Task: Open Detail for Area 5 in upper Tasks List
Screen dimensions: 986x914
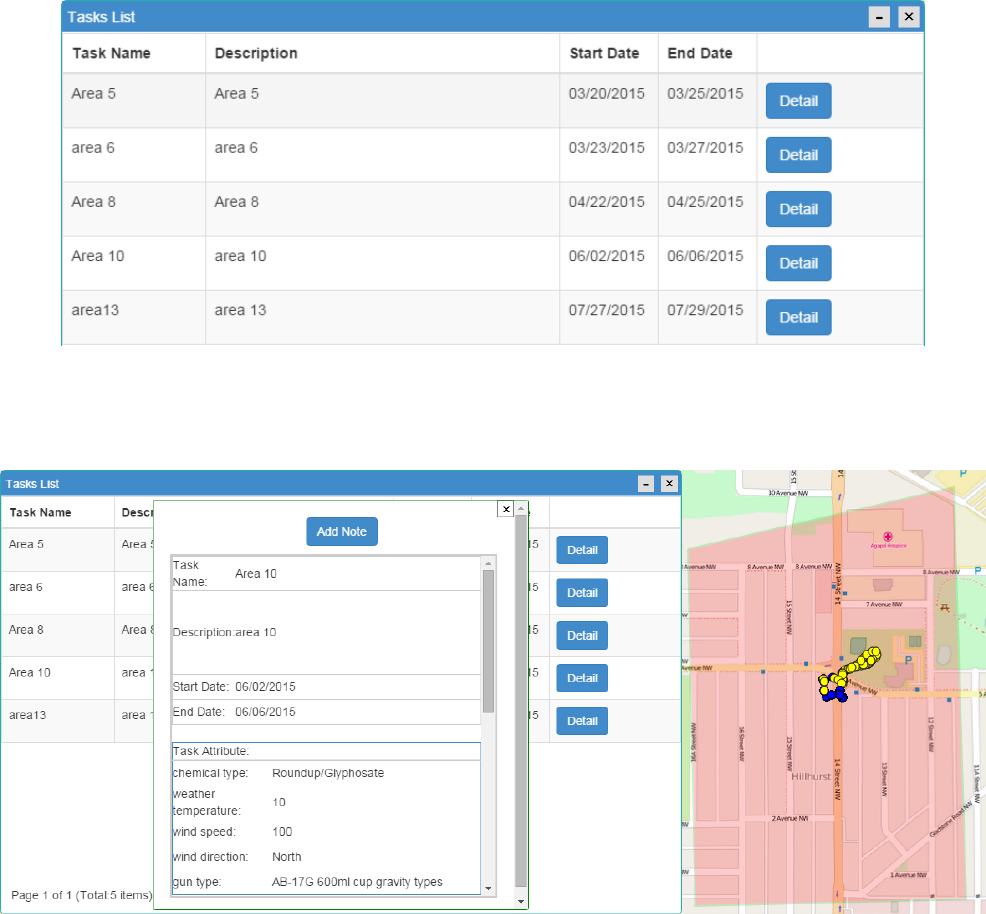Action: (798, 101)
